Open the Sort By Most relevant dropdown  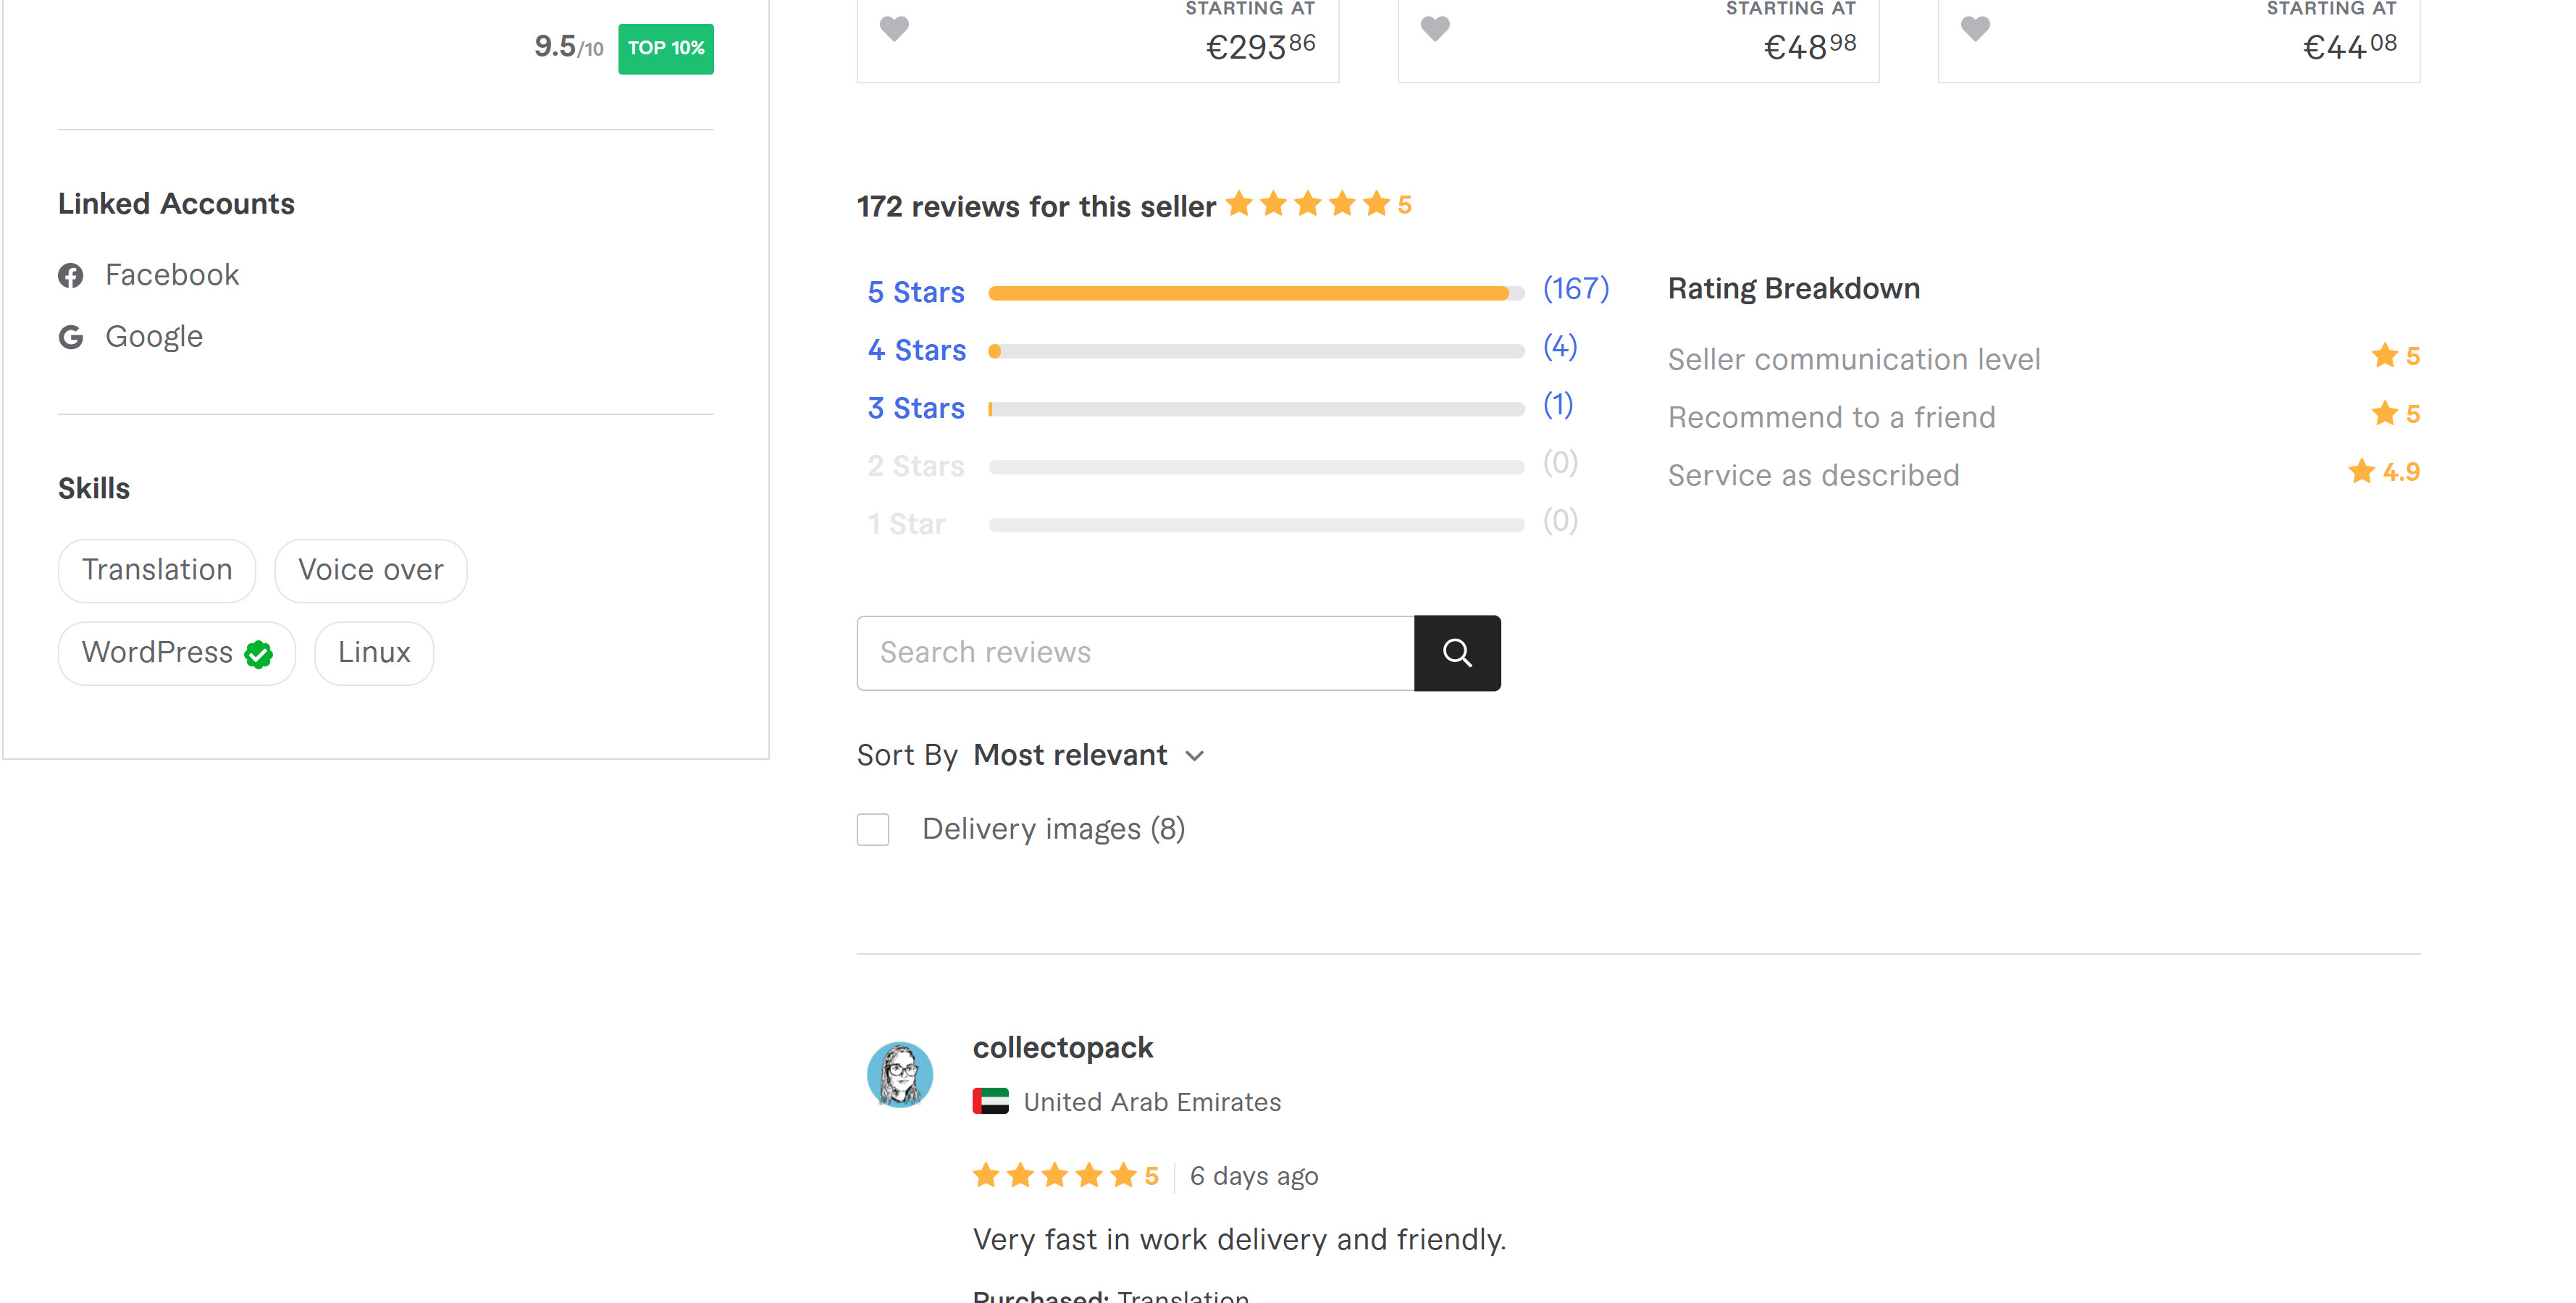coord(1070,755)
